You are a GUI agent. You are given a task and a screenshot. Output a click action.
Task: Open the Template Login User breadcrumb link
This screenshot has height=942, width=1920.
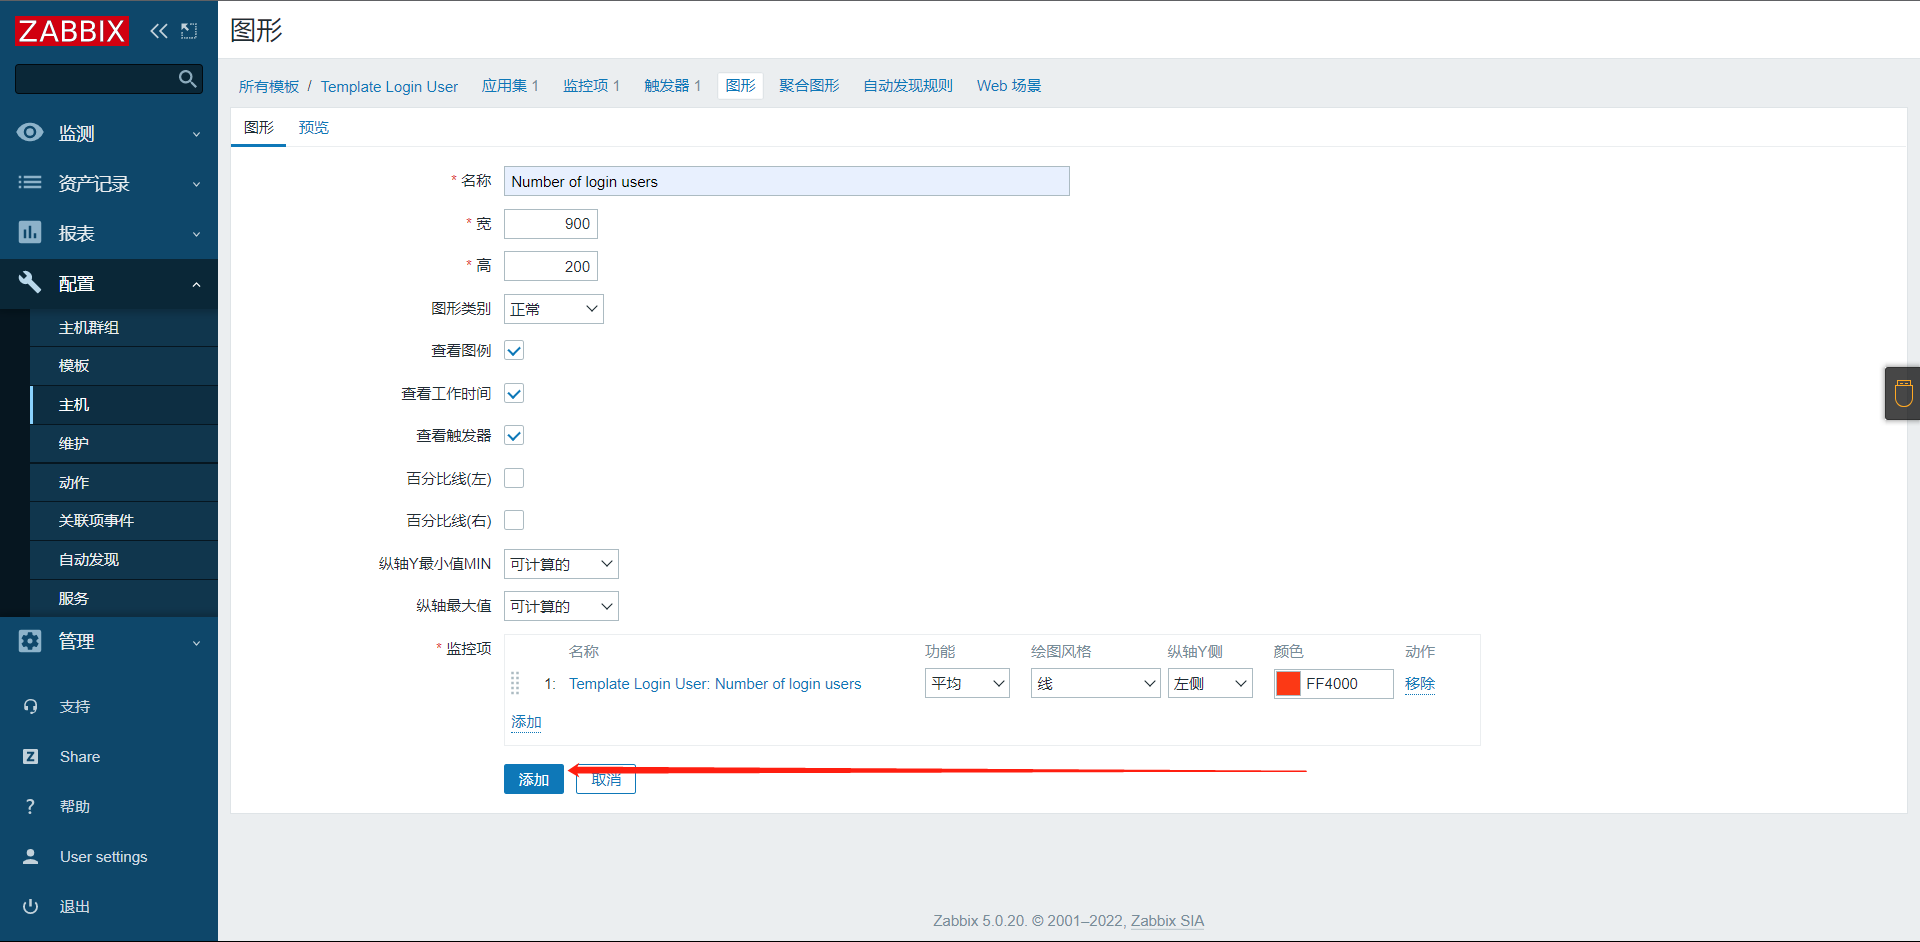pyautogui.click(x=389, y=86)
